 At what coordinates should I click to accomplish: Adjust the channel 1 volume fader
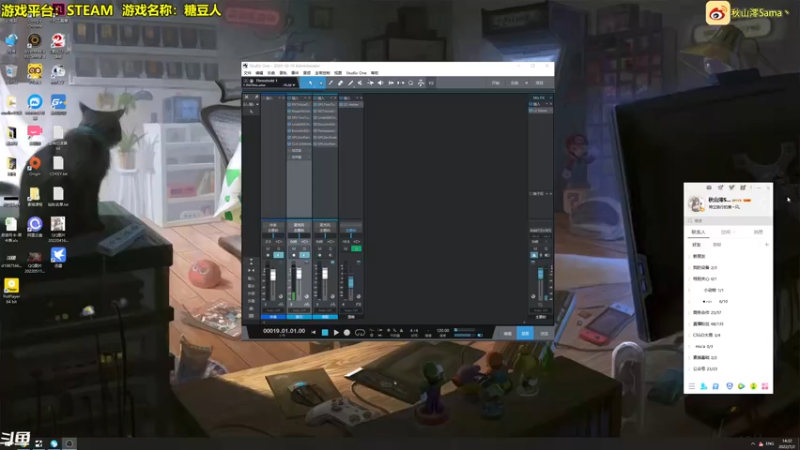[x=273, y=273]
